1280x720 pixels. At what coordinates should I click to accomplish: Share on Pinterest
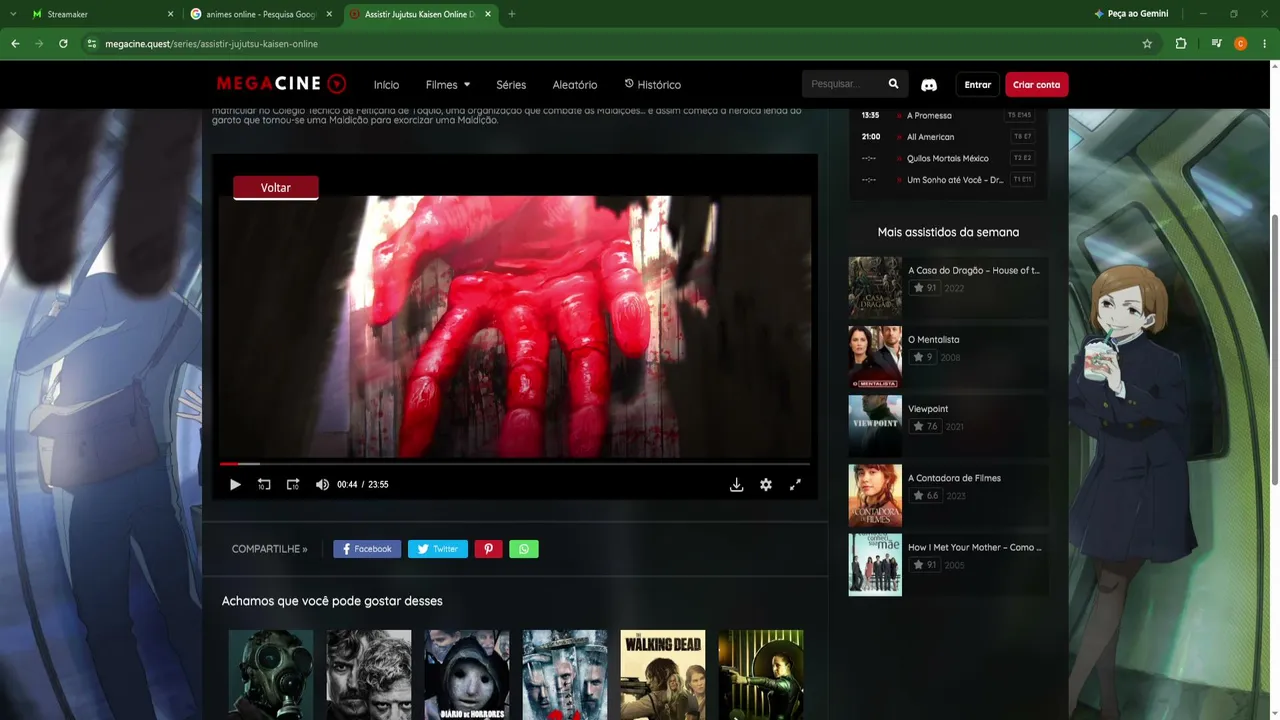[488, 549]
